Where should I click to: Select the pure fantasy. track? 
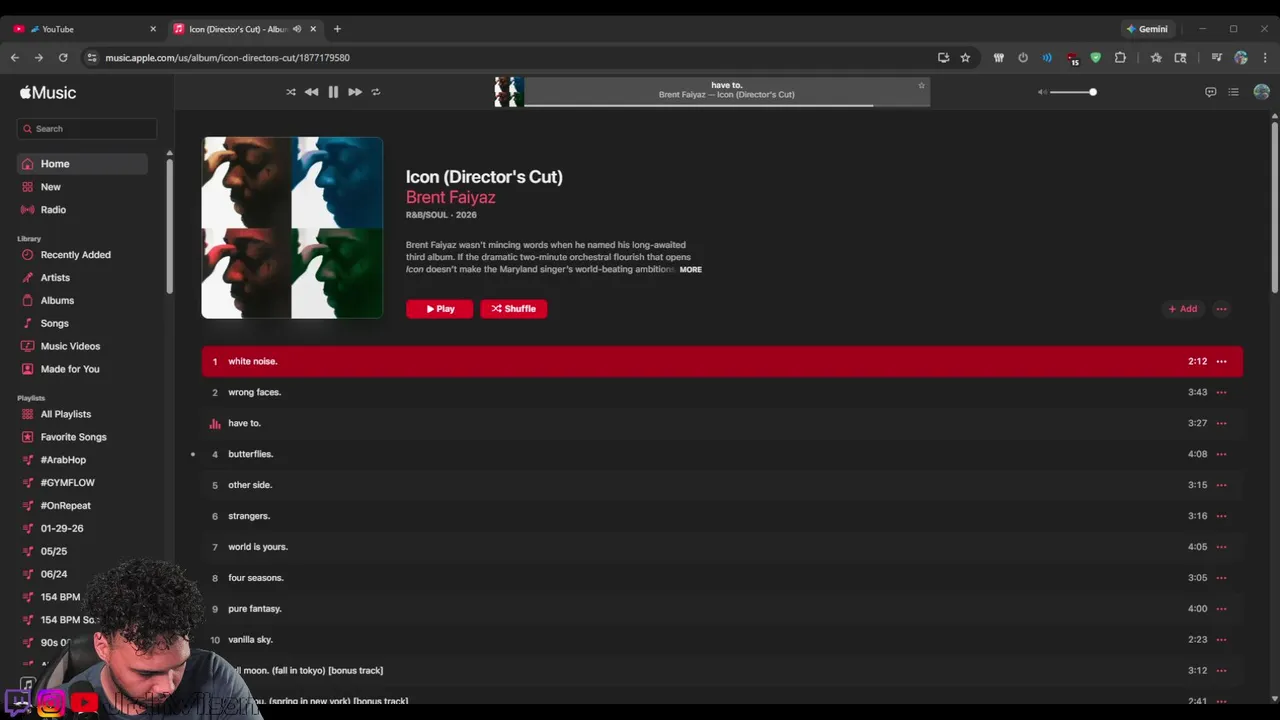722,609
